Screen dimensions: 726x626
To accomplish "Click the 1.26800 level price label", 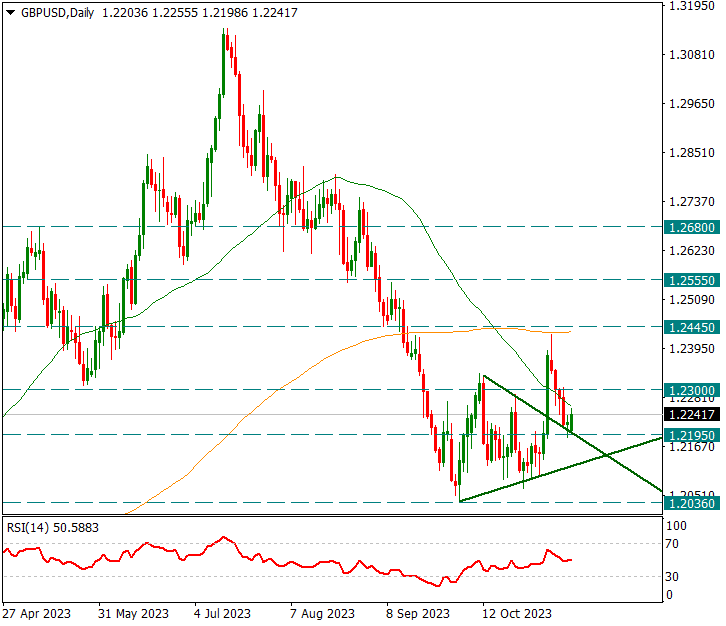I will [692, 227].
